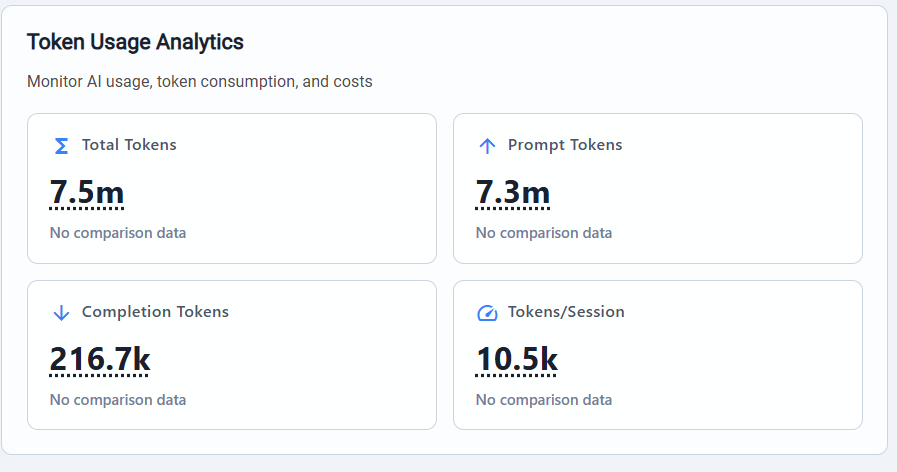This screenshot has height=472, width=897.
Task: Click the down arrow icon beside Completion Tokens
Action: (61, 313)
